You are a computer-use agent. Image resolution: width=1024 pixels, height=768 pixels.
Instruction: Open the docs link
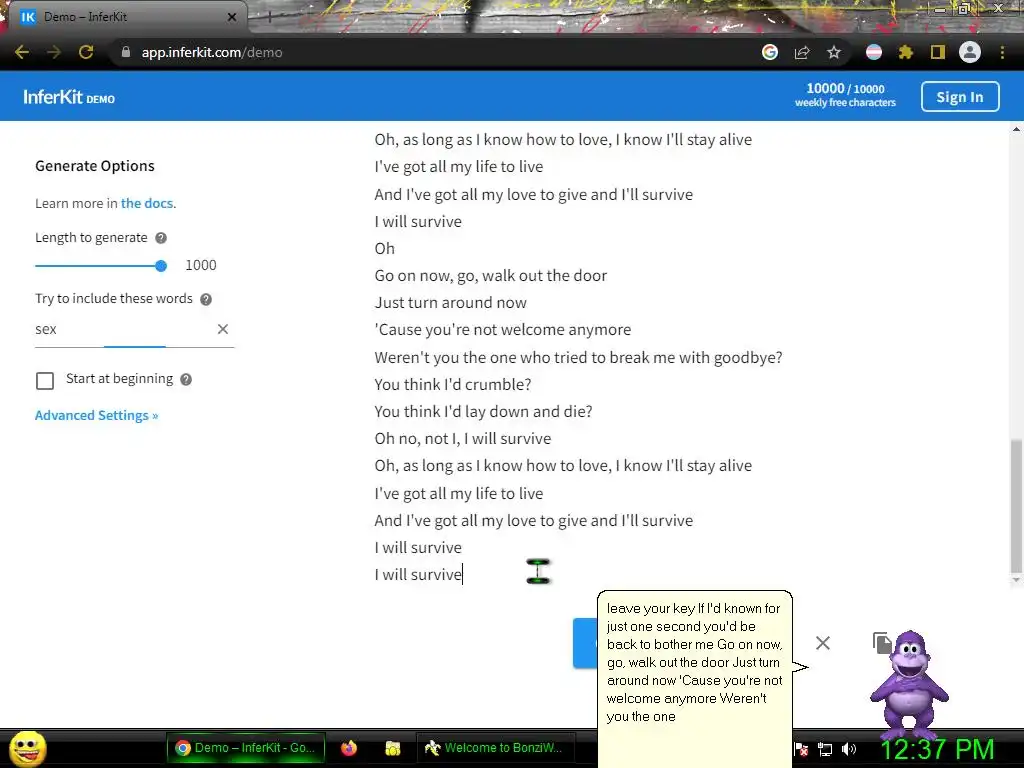coord(147,203)
